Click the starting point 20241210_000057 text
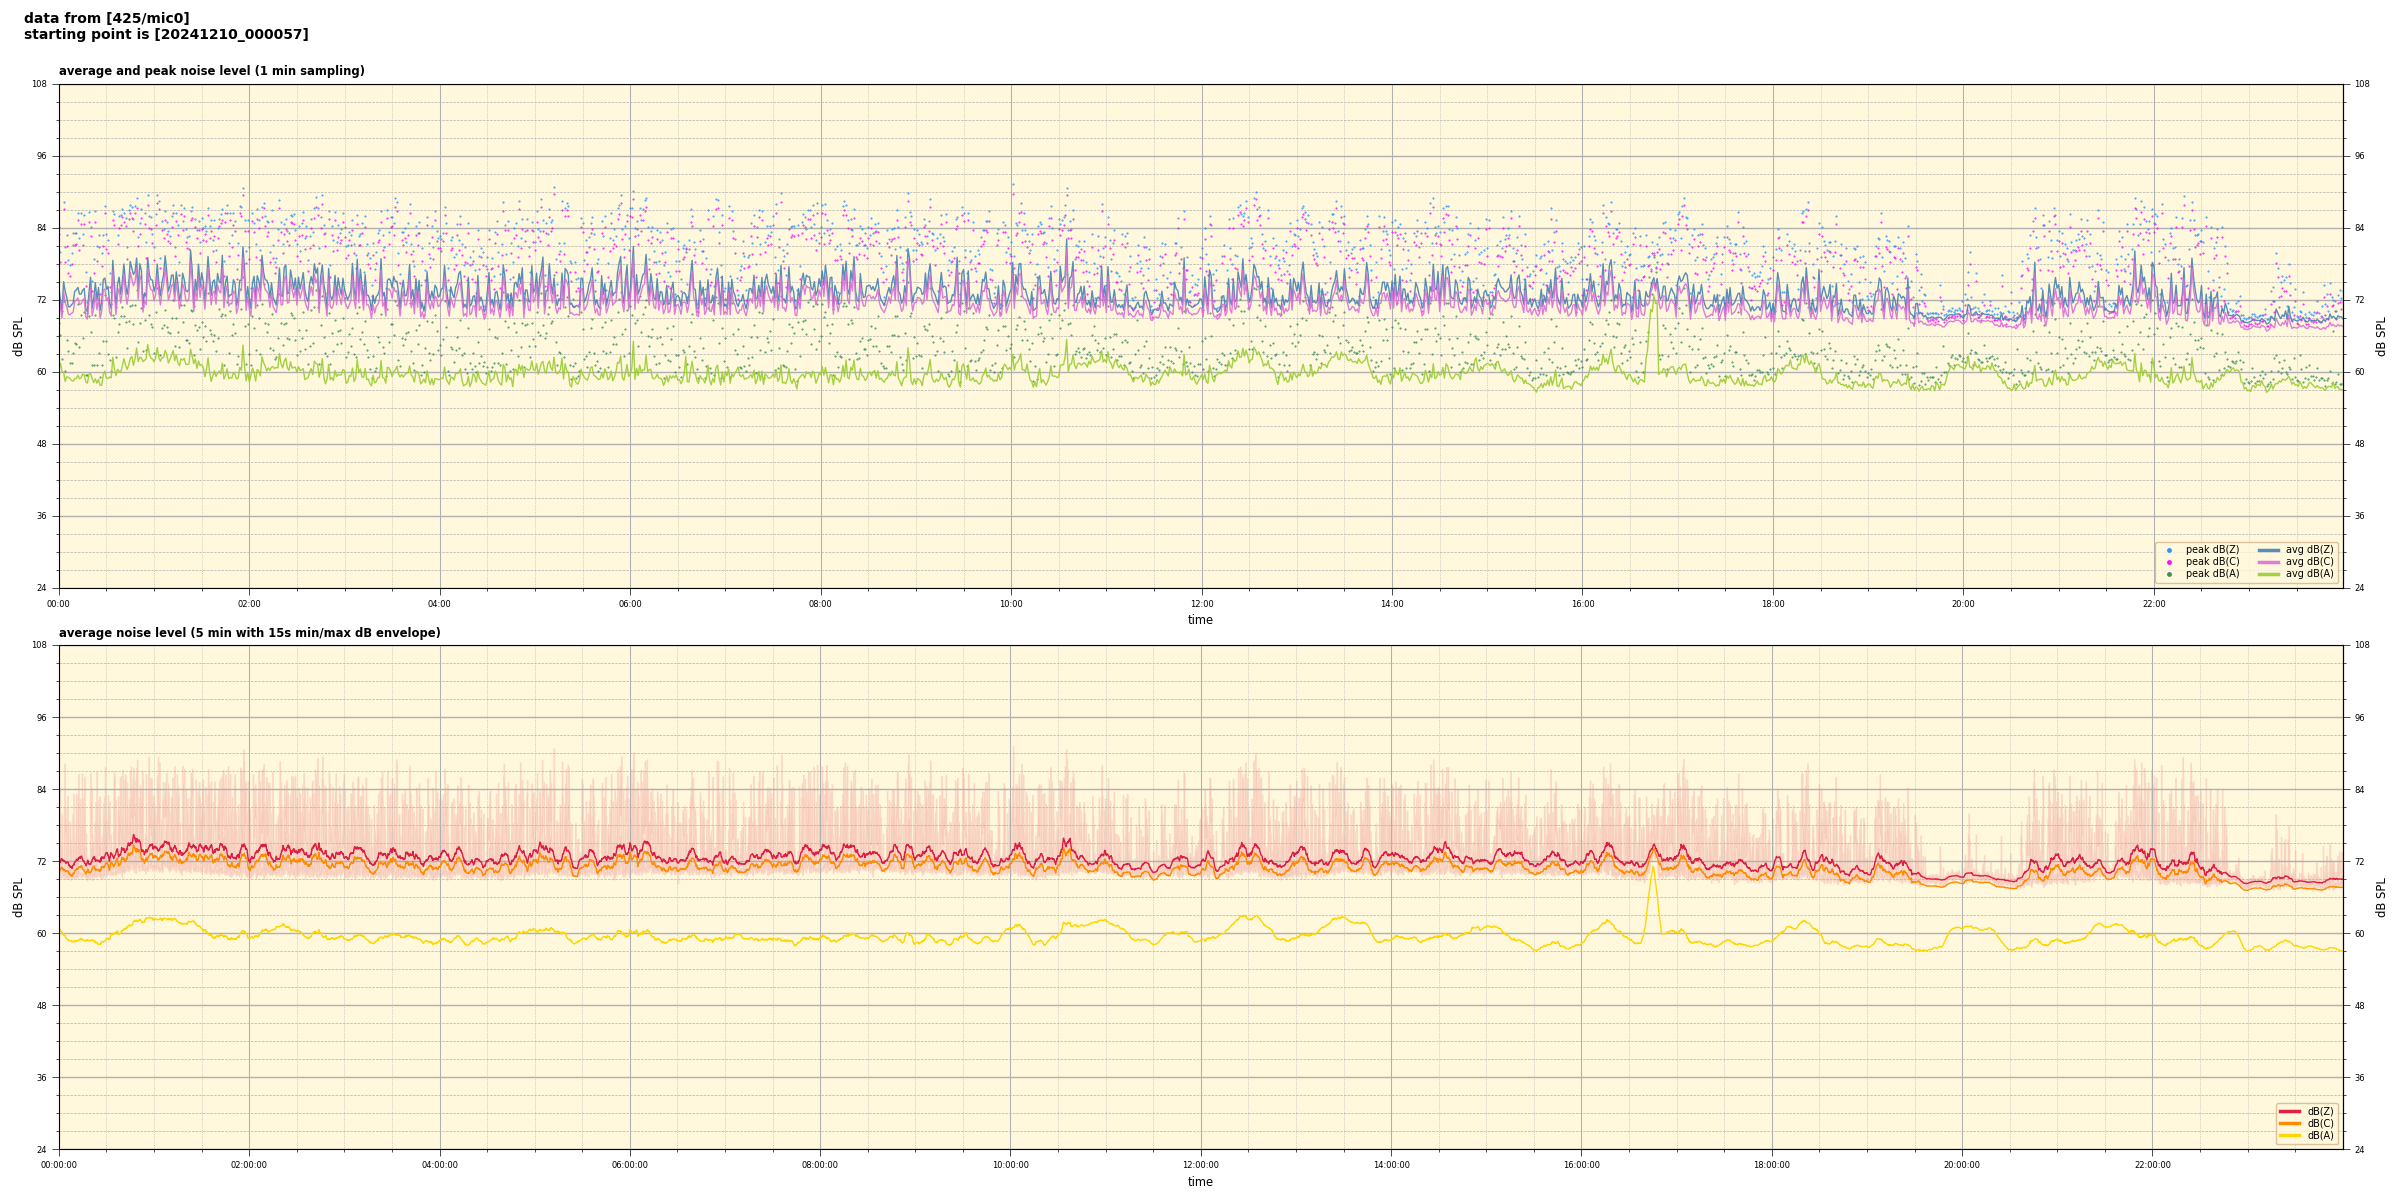The height and width of the screenshot is (1200, 2400). pos(166,35)
